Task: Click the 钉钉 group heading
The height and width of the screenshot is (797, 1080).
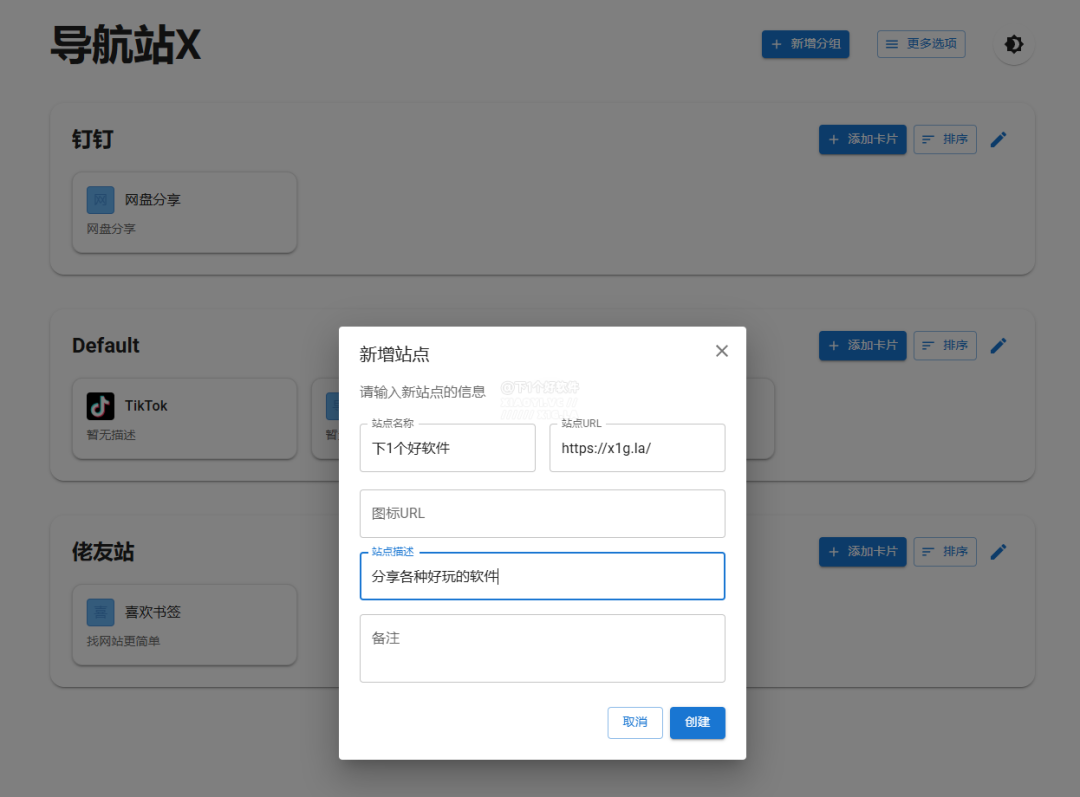Action: pos(92,140)
